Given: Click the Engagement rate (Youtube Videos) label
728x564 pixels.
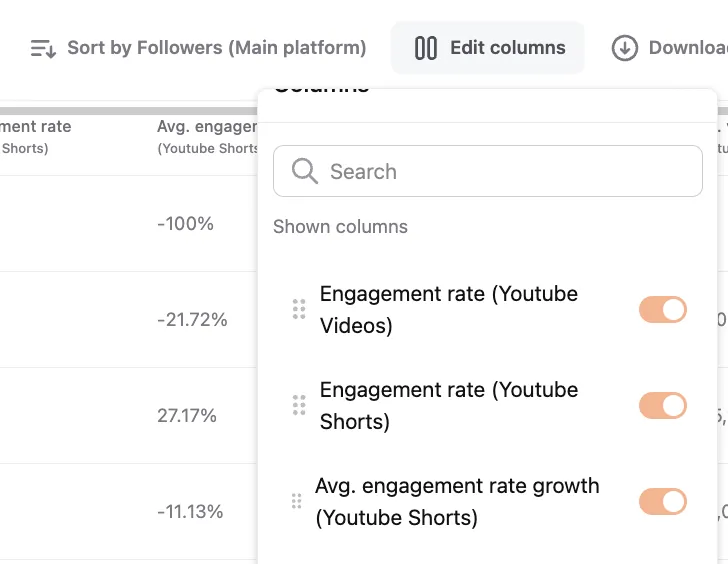Looking at the screenshot, I should (449, 310).
